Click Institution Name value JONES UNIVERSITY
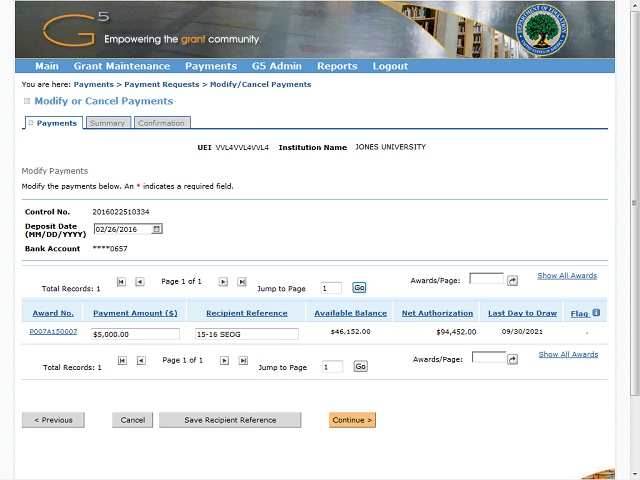 coord(390,147)
